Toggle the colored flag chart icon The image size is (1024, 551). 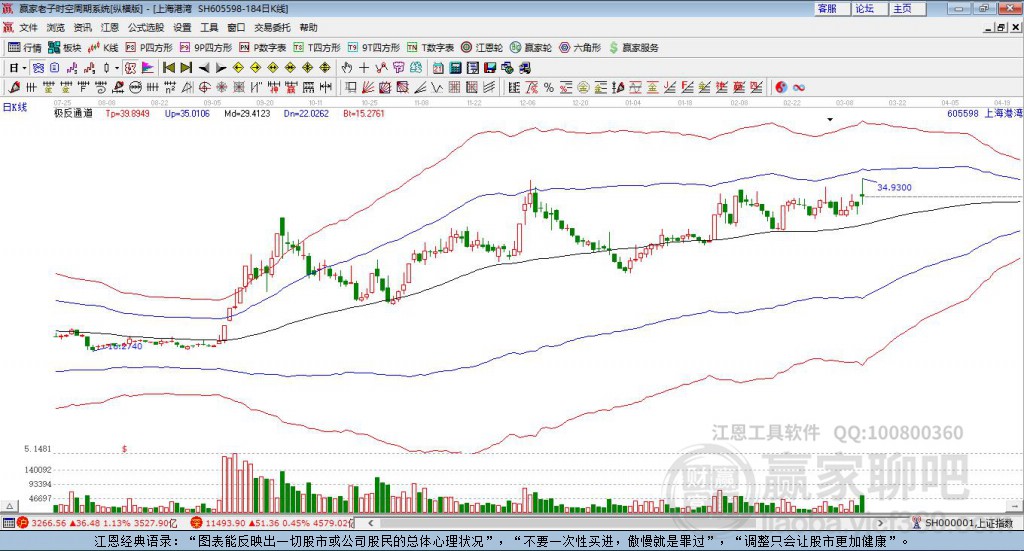pos(148,68)
